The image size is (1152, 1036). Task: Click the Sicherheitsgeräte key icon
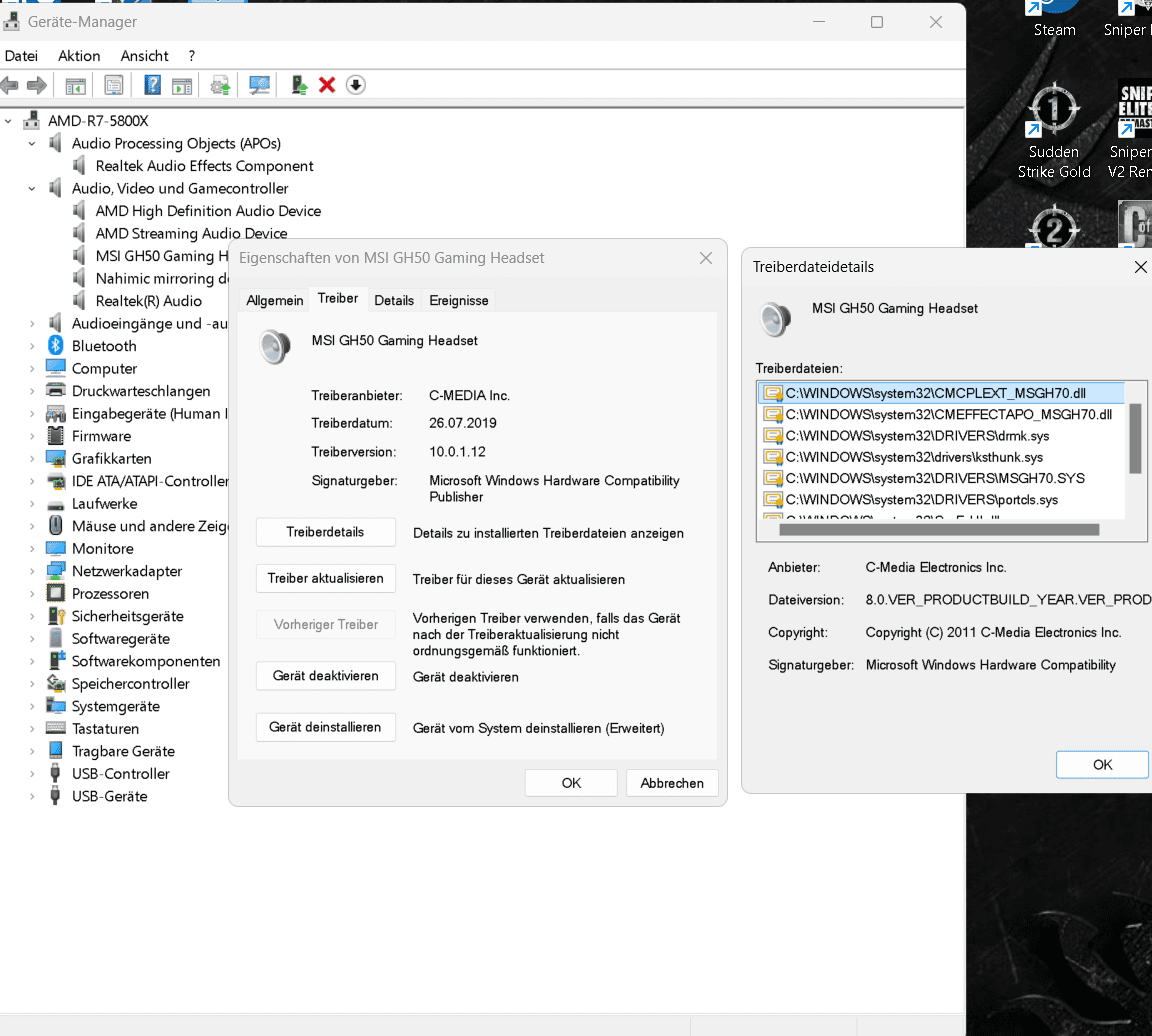[x=56, y=616]
